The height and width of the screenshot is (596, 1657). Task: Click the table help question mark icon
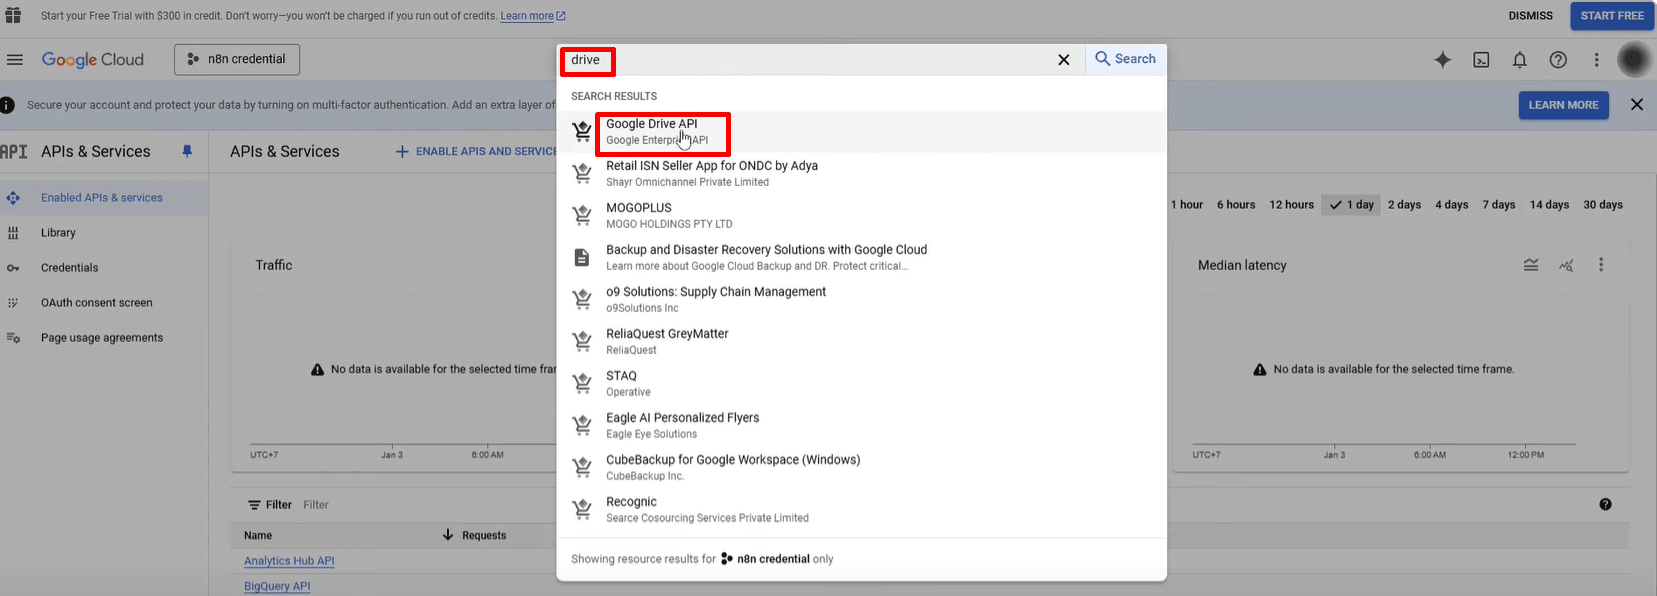point(1605,505)
